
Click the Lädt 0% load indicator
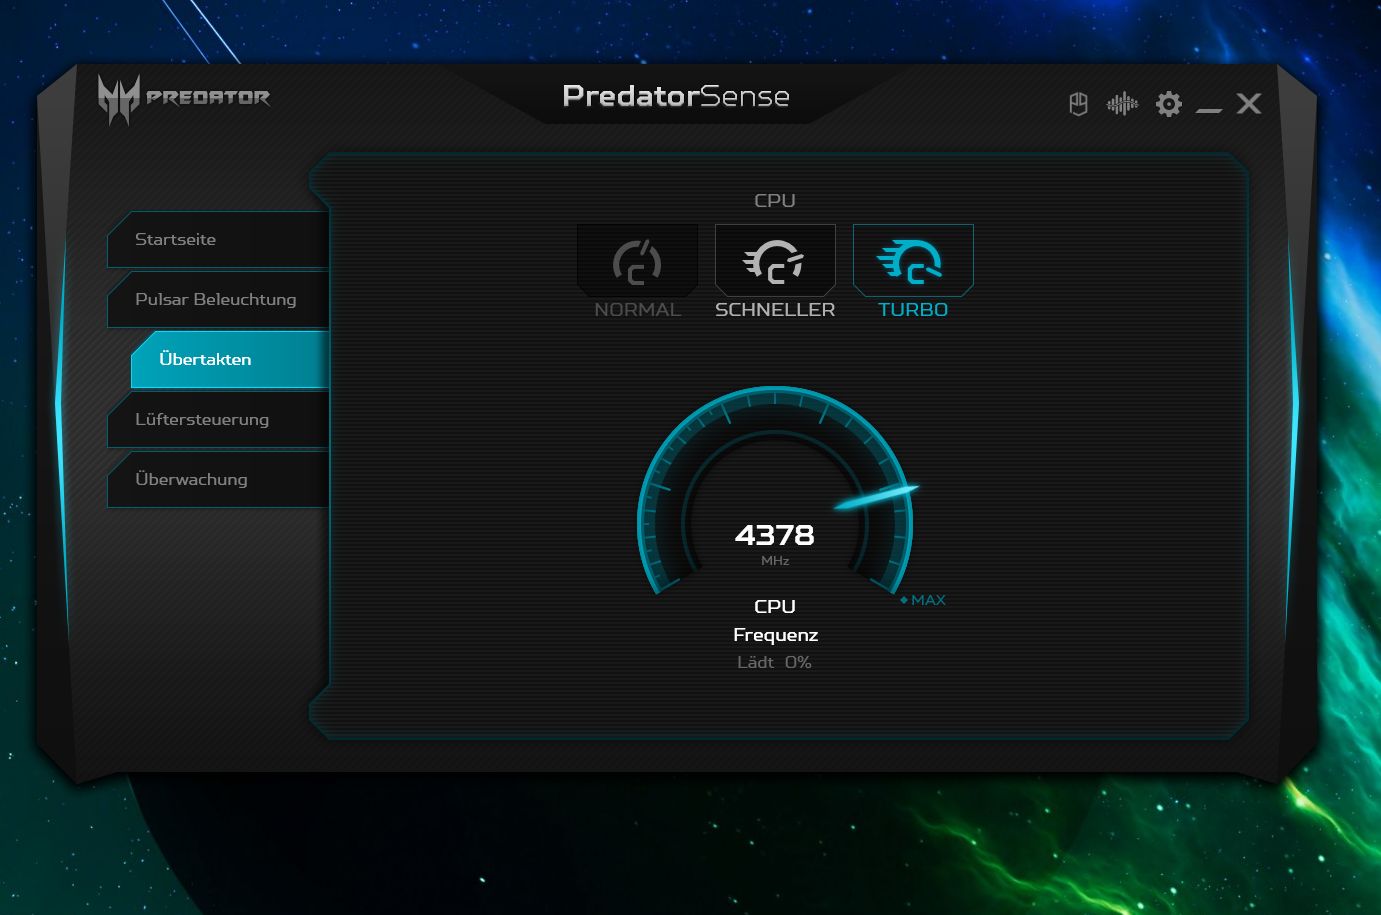coord(774,662)
